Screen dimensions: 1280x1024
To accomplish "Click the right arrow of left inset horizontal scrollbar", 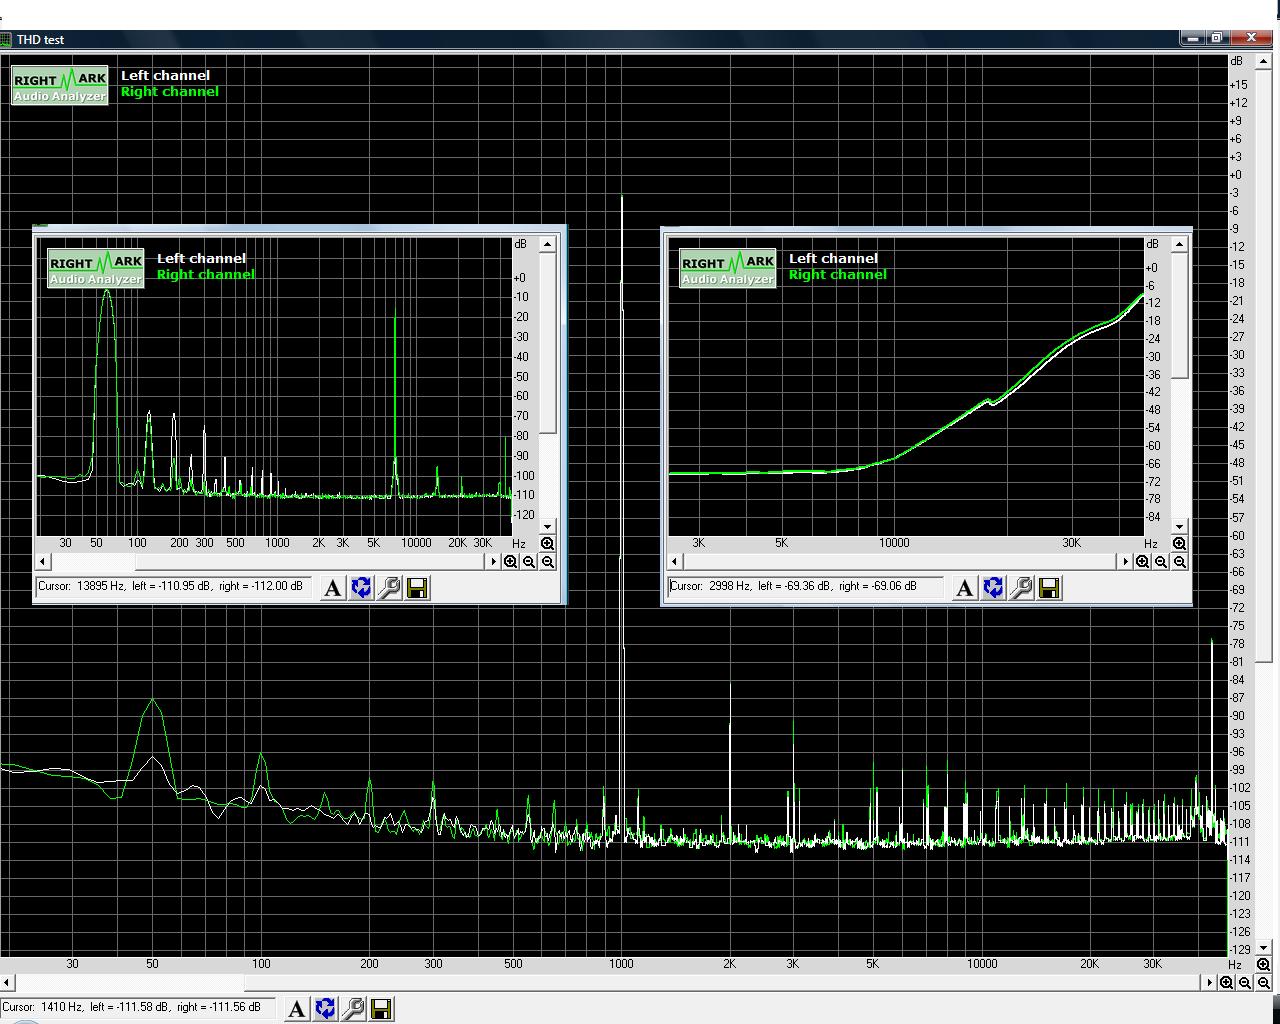I will click(493, 562).
